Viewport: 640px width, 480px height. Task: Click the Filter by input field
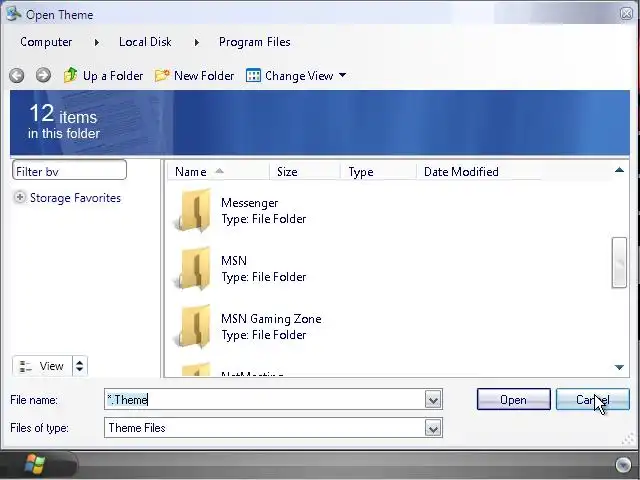[x=69, y=170]
